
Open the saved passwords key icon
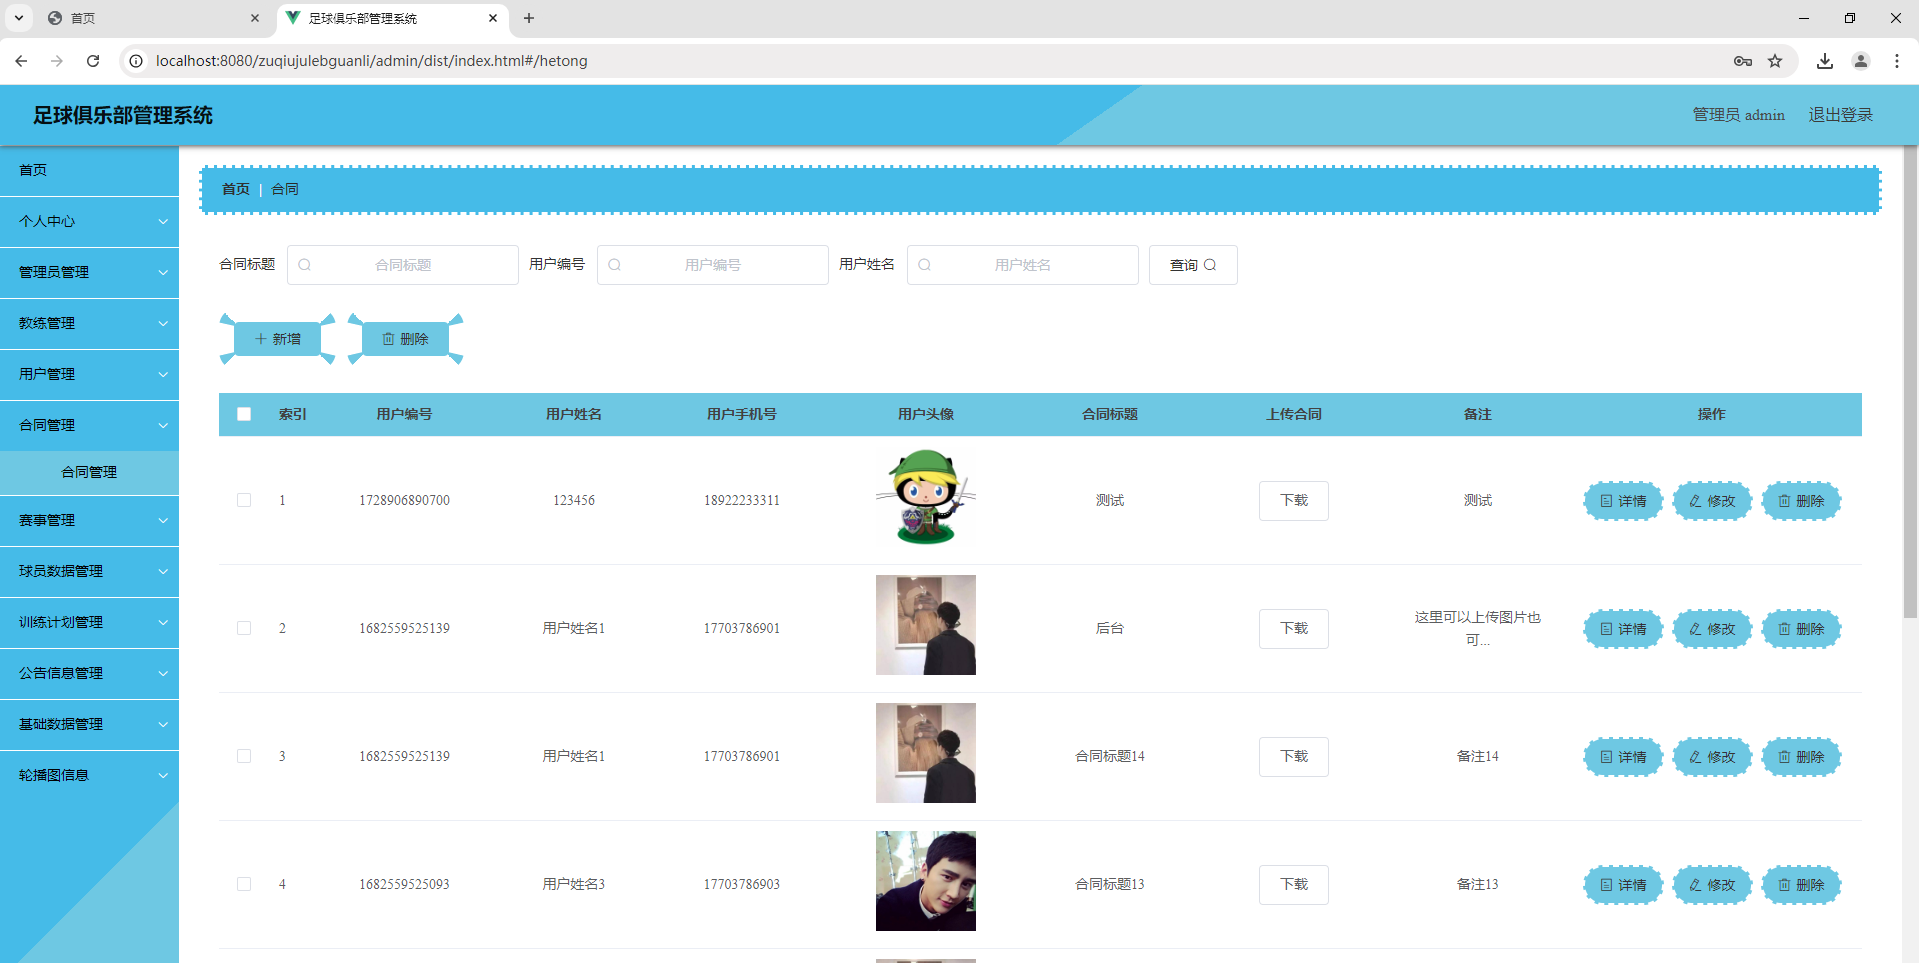[1743, 61]
